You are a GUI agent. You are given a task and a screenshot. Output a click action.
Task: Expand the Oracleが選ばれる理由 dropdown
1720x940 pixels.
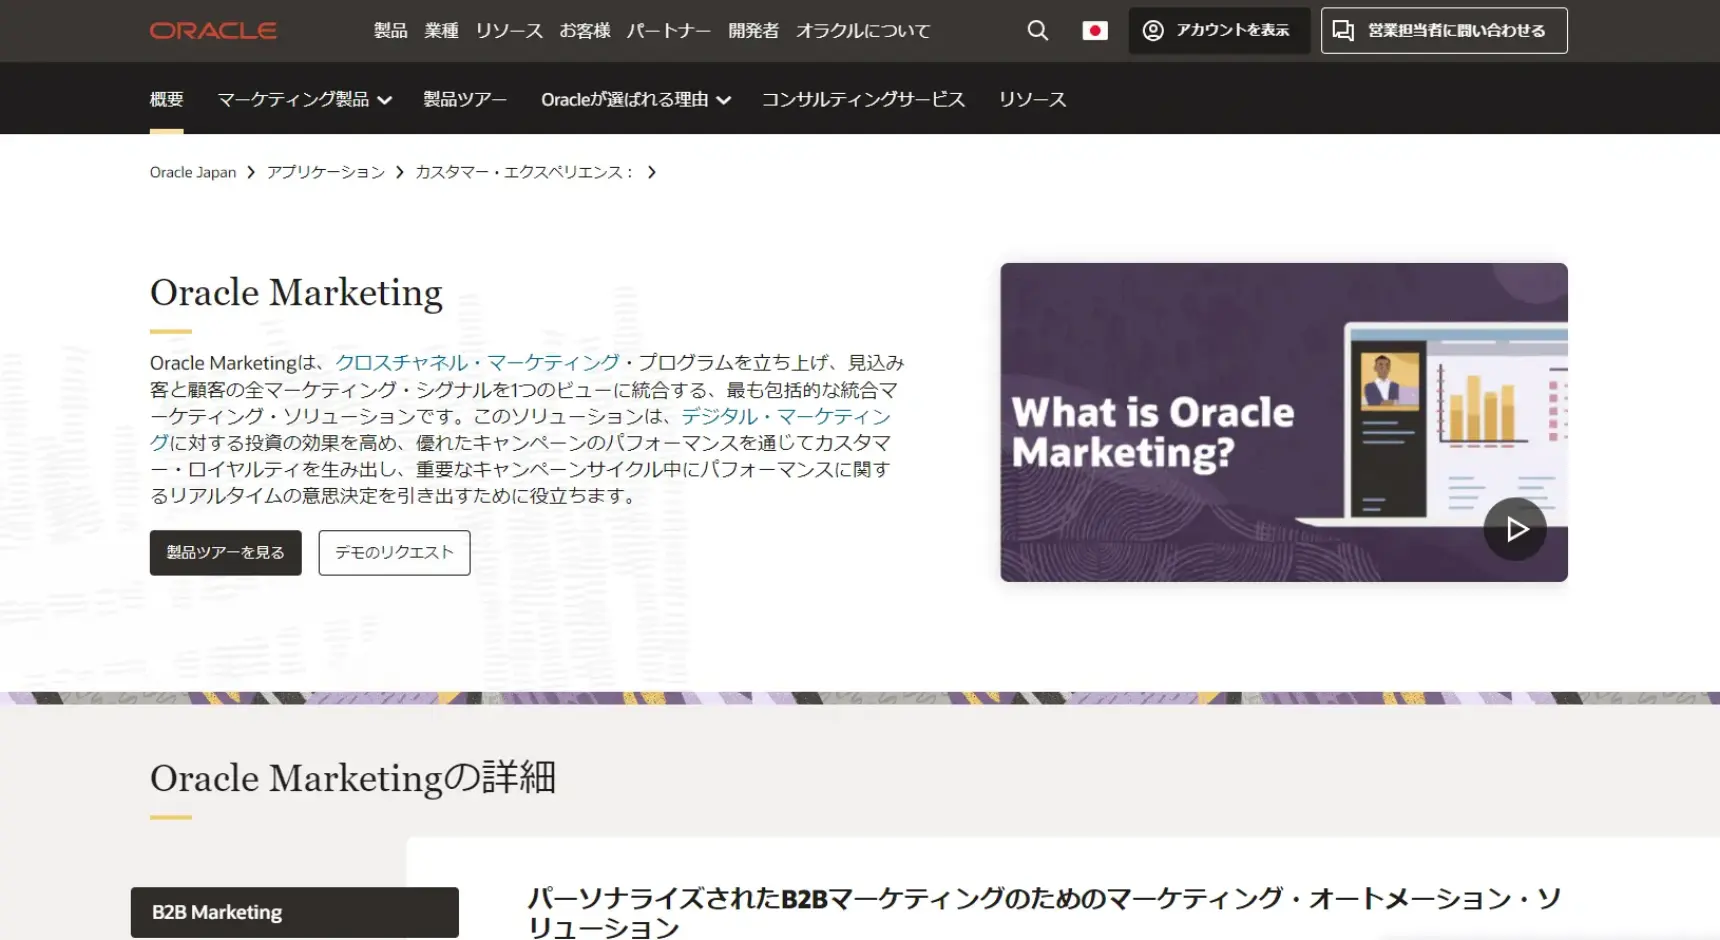(636, 99)
